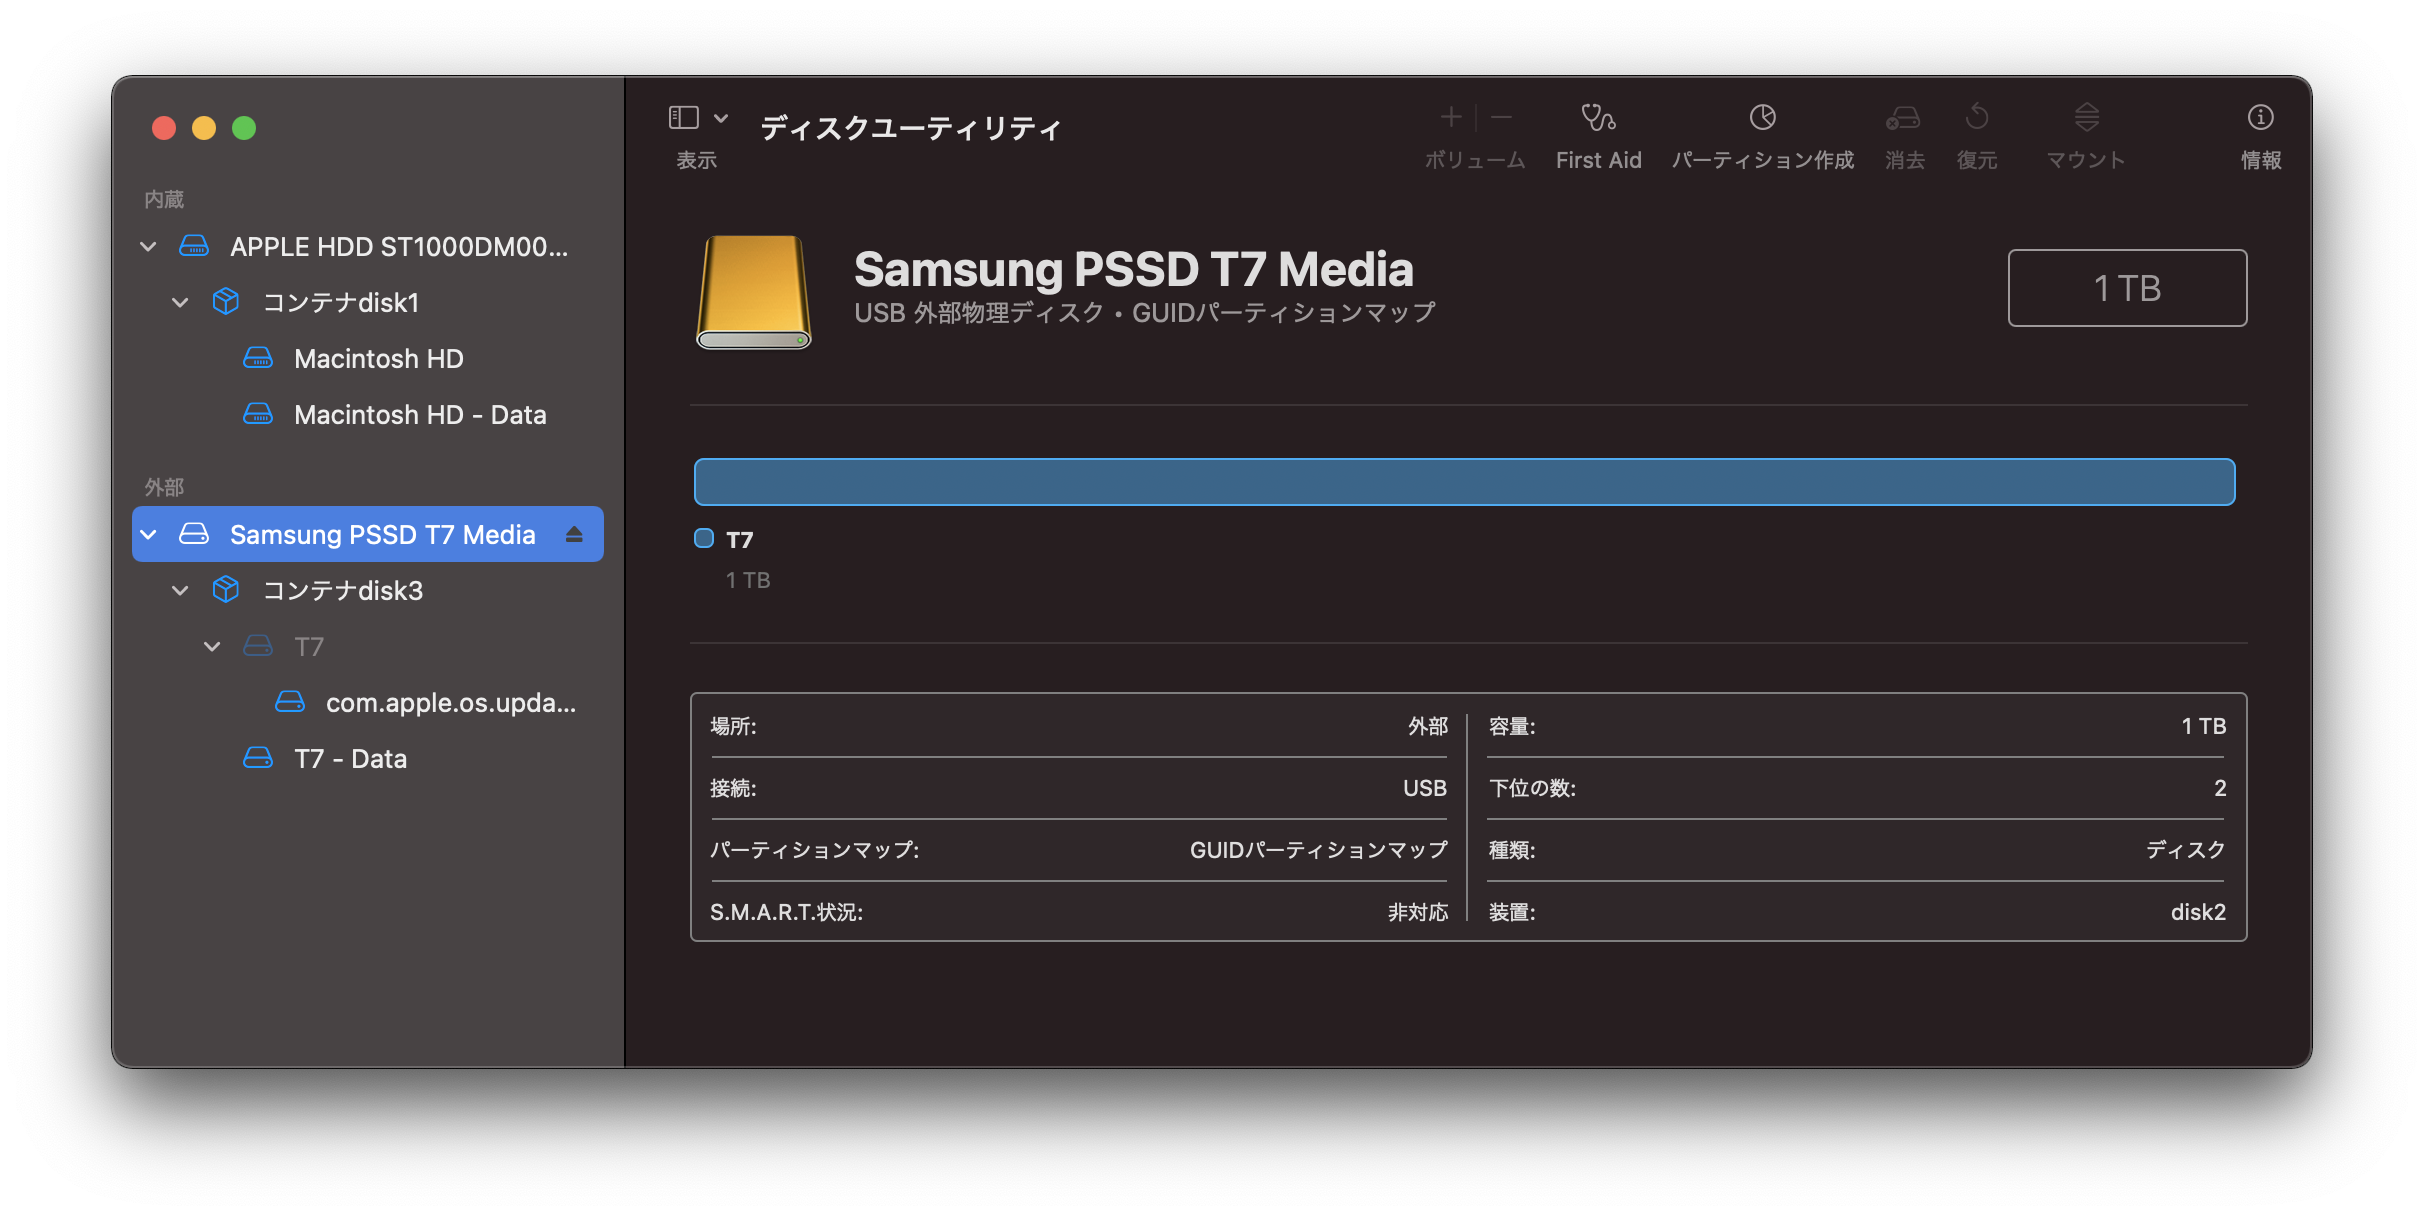Select Macintosh HD - Data in the sidebar
The width and height of the screenshot is (2424, 1216).
(420, 415)
